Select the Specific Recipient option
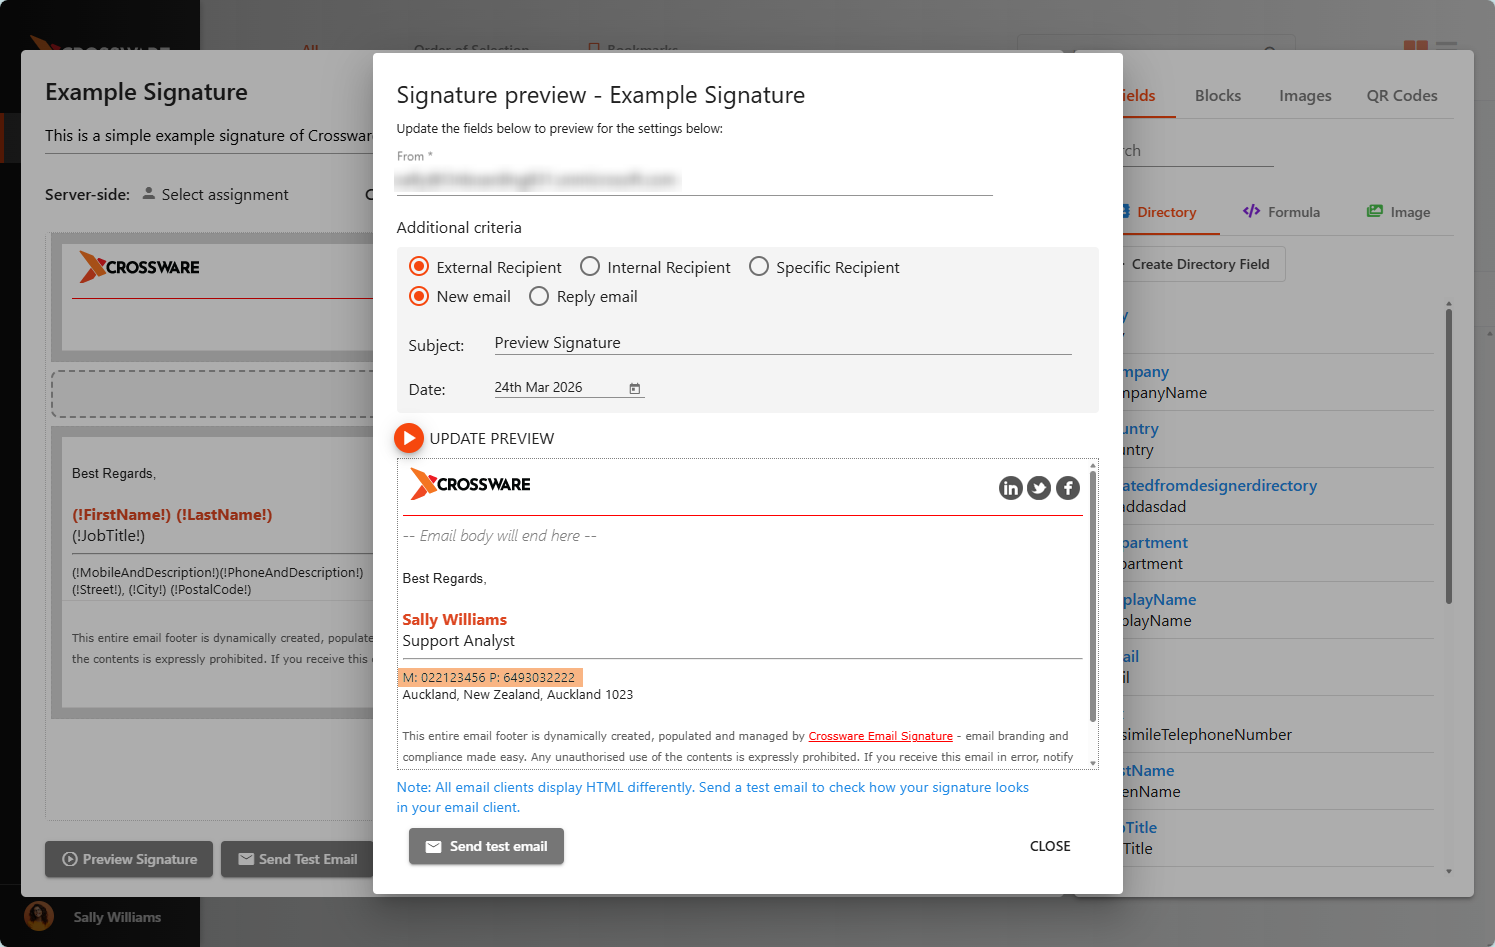This screenshot has width=1495, height=947. point(759,267)
